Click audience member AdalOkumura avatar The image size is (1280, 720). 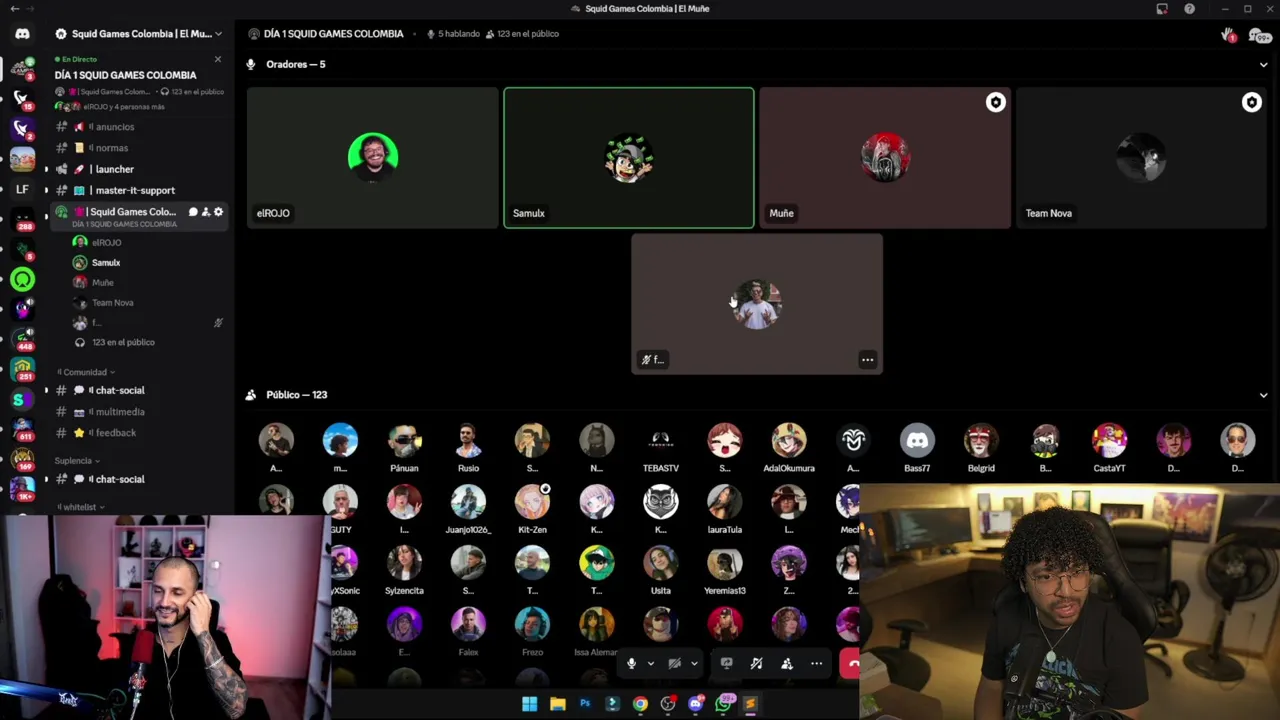click(x=789, y=441)
